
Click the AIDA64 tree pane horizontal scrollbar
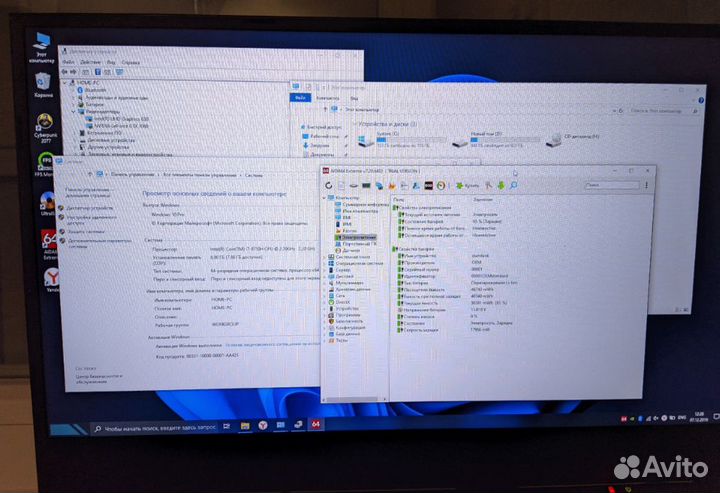click(x=354, y=399)
